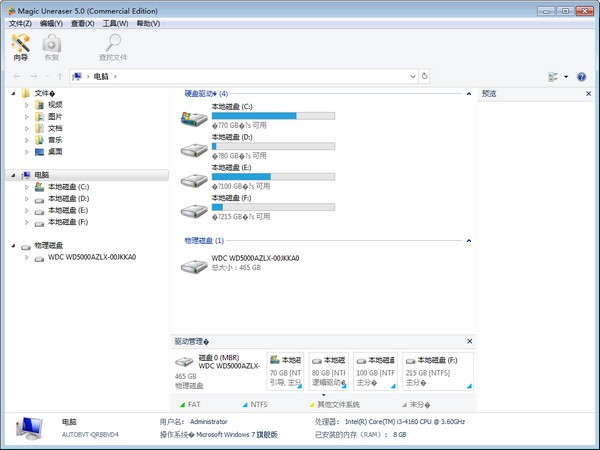Click the computer icon in status panel
The image size is (600, 450).
[x=30, y=428]
